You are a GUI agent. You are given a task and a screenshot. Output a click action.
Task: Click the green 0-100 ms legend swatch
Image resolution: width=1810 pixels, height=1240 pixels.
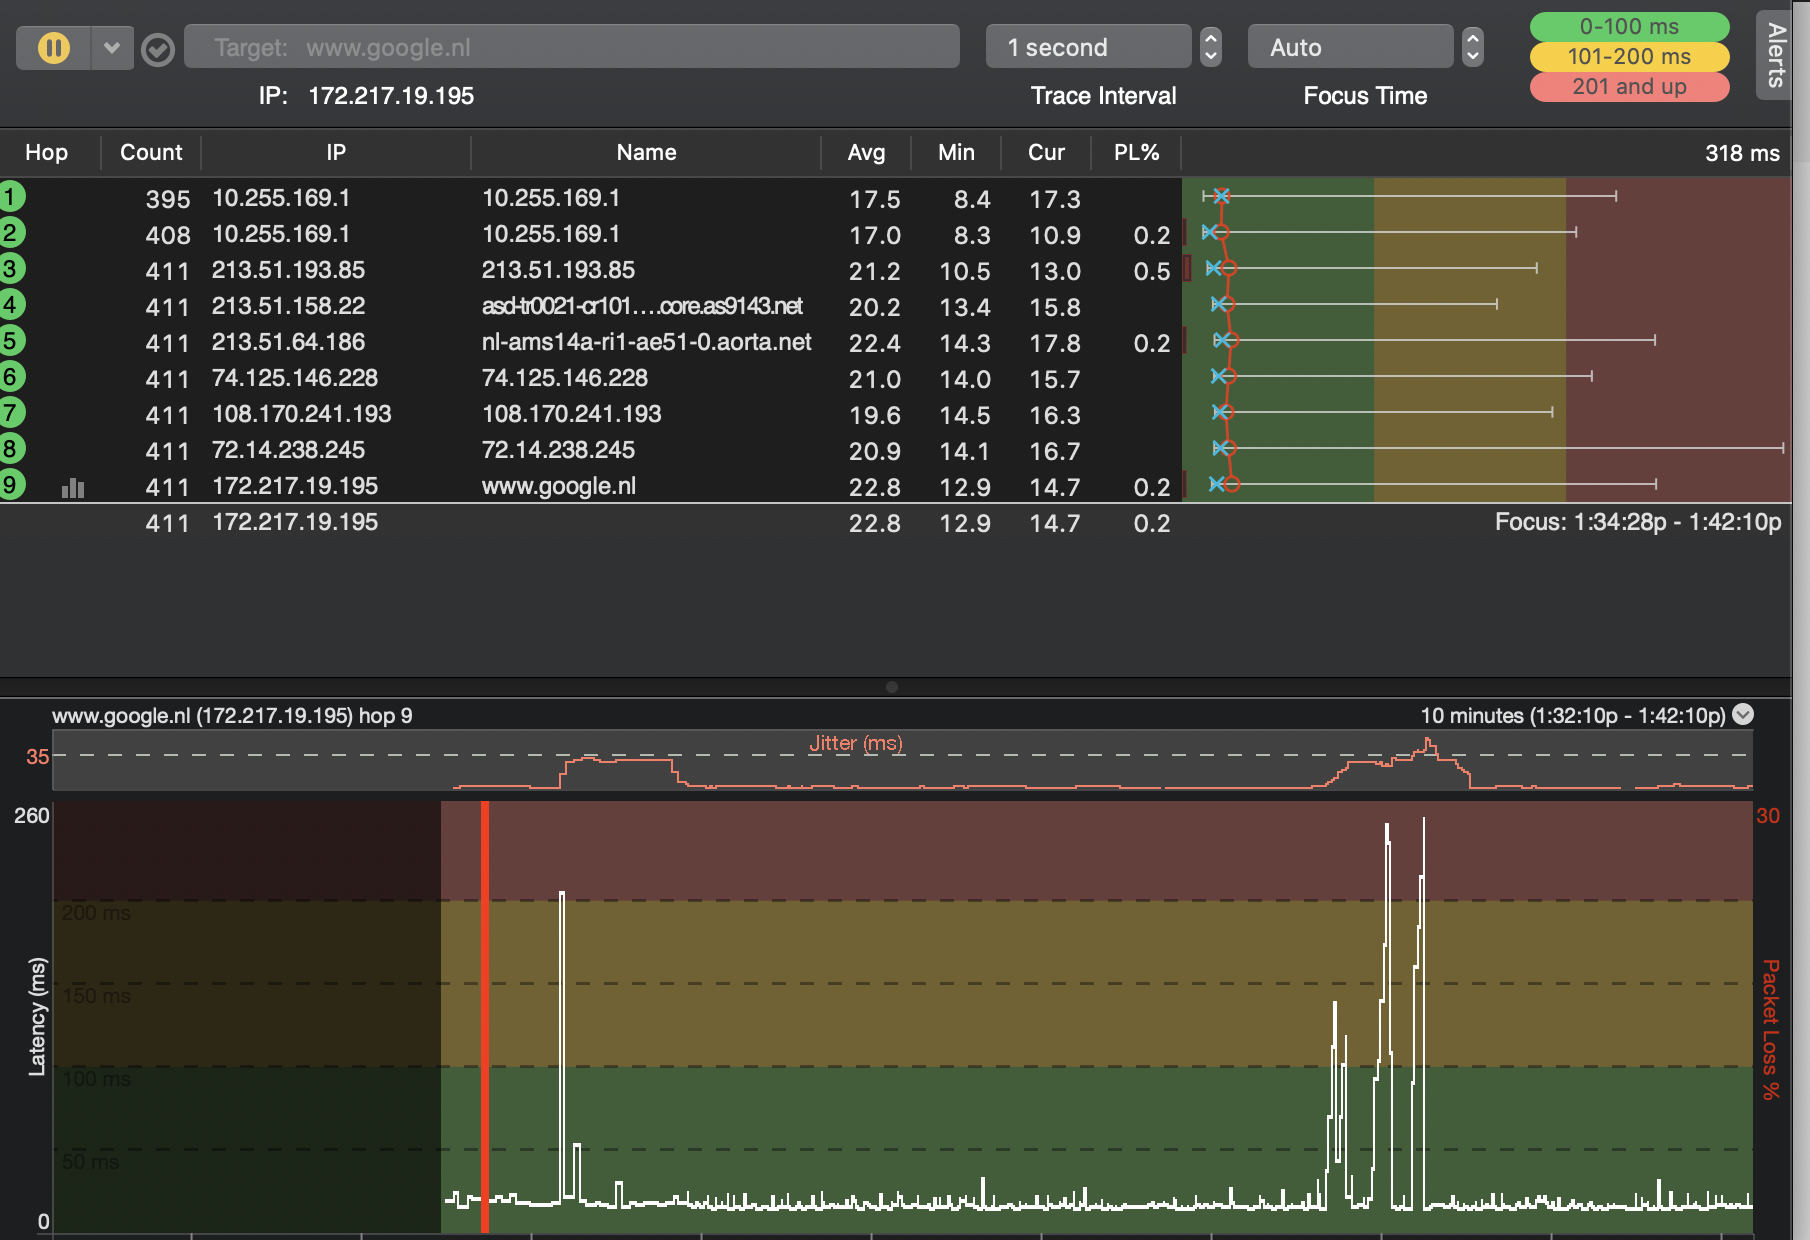pos(1628,26)
